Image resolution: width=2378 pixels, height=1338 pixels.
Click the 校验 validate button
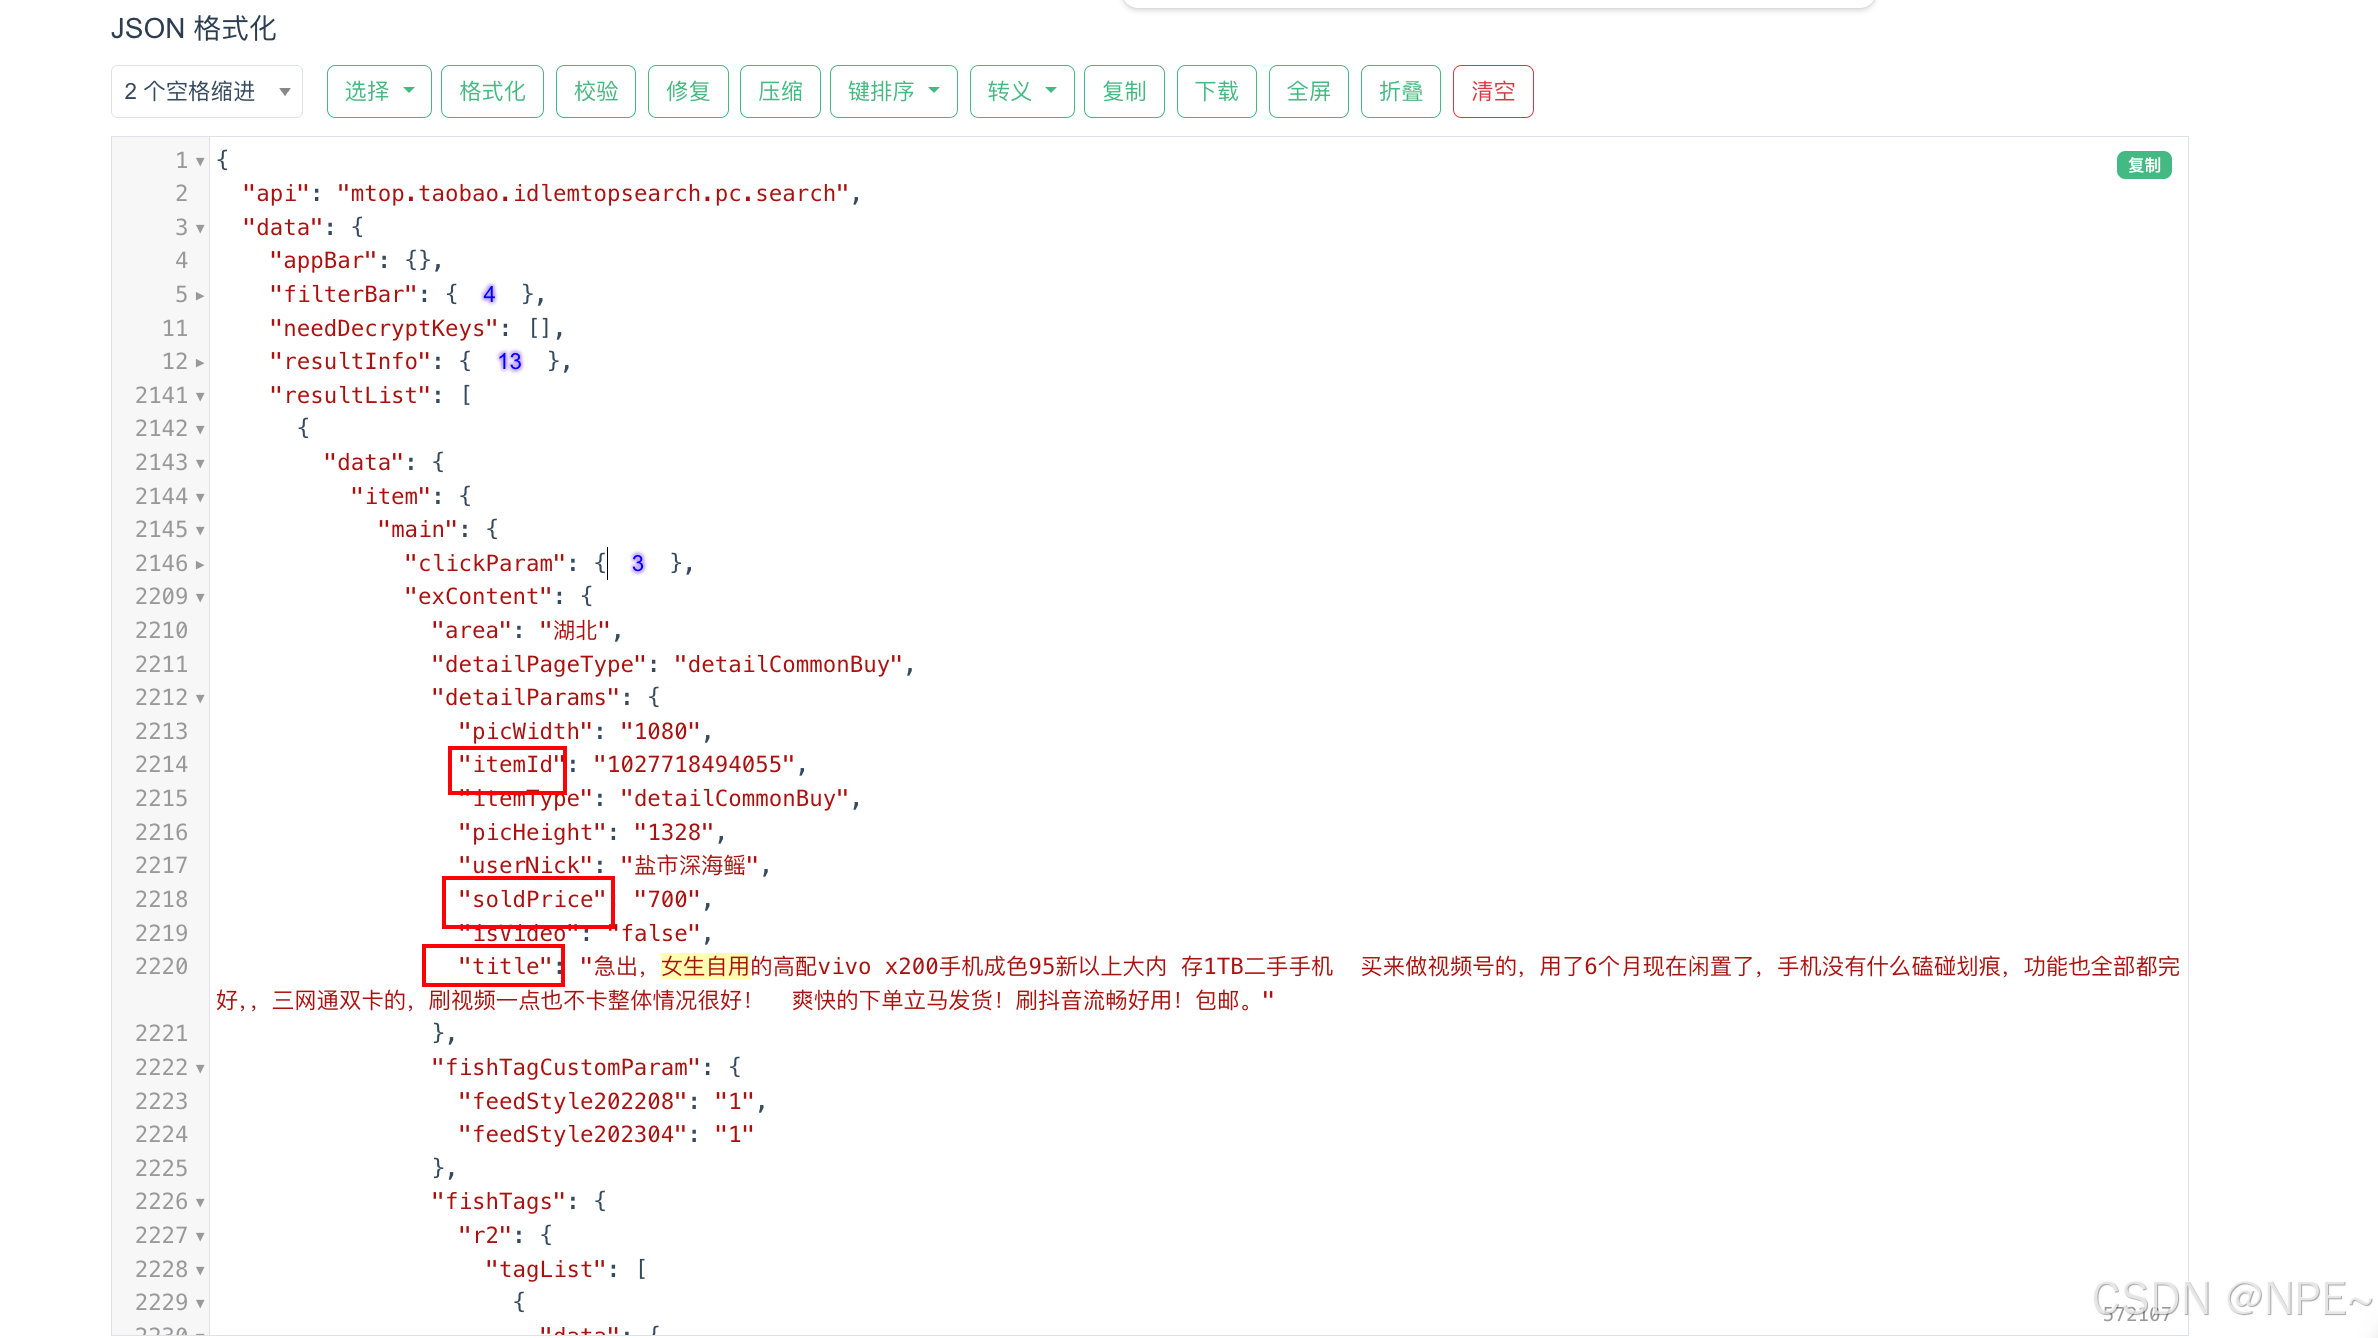(596, 92)
